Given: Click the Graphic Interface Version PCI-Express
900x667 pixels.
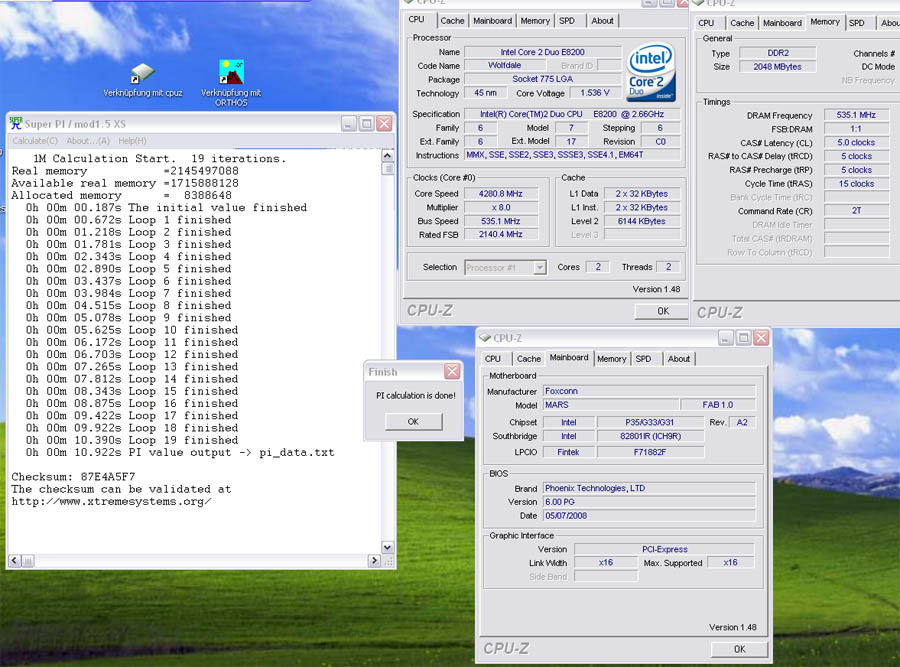Looking at the screenshot, I should (x=665, y=549).
